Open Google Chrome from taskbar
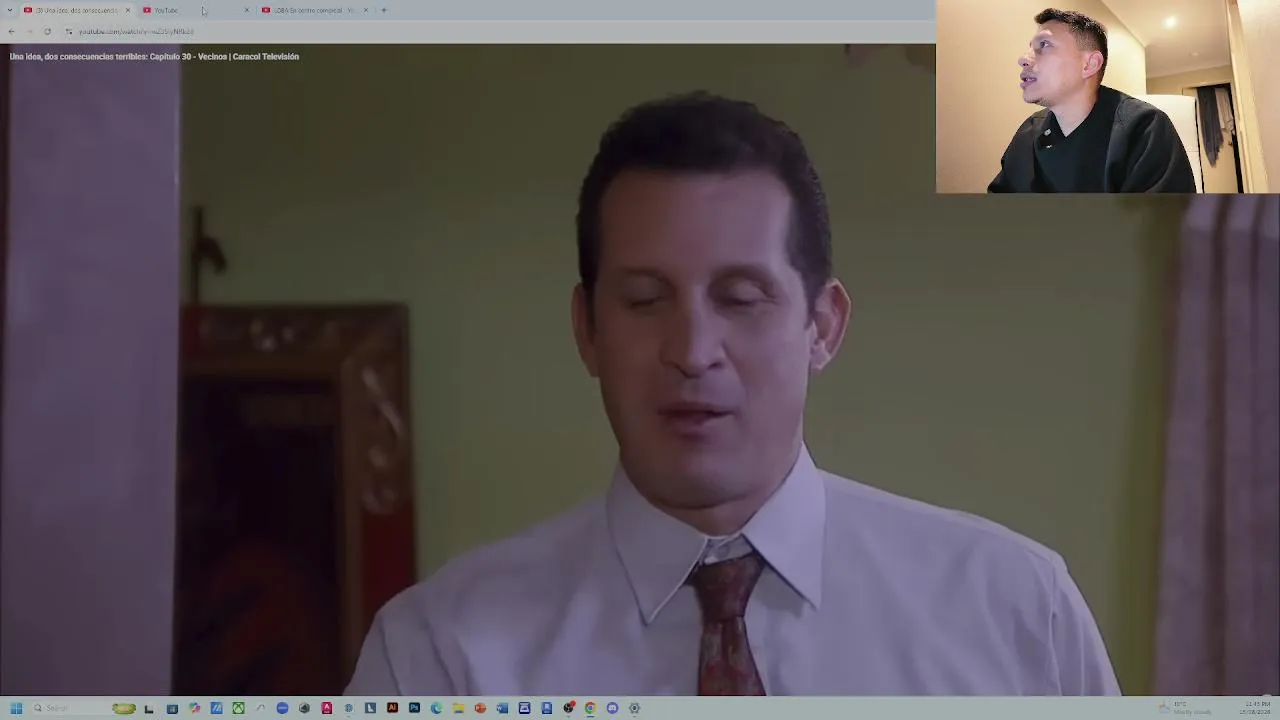 tap(590, 708)
